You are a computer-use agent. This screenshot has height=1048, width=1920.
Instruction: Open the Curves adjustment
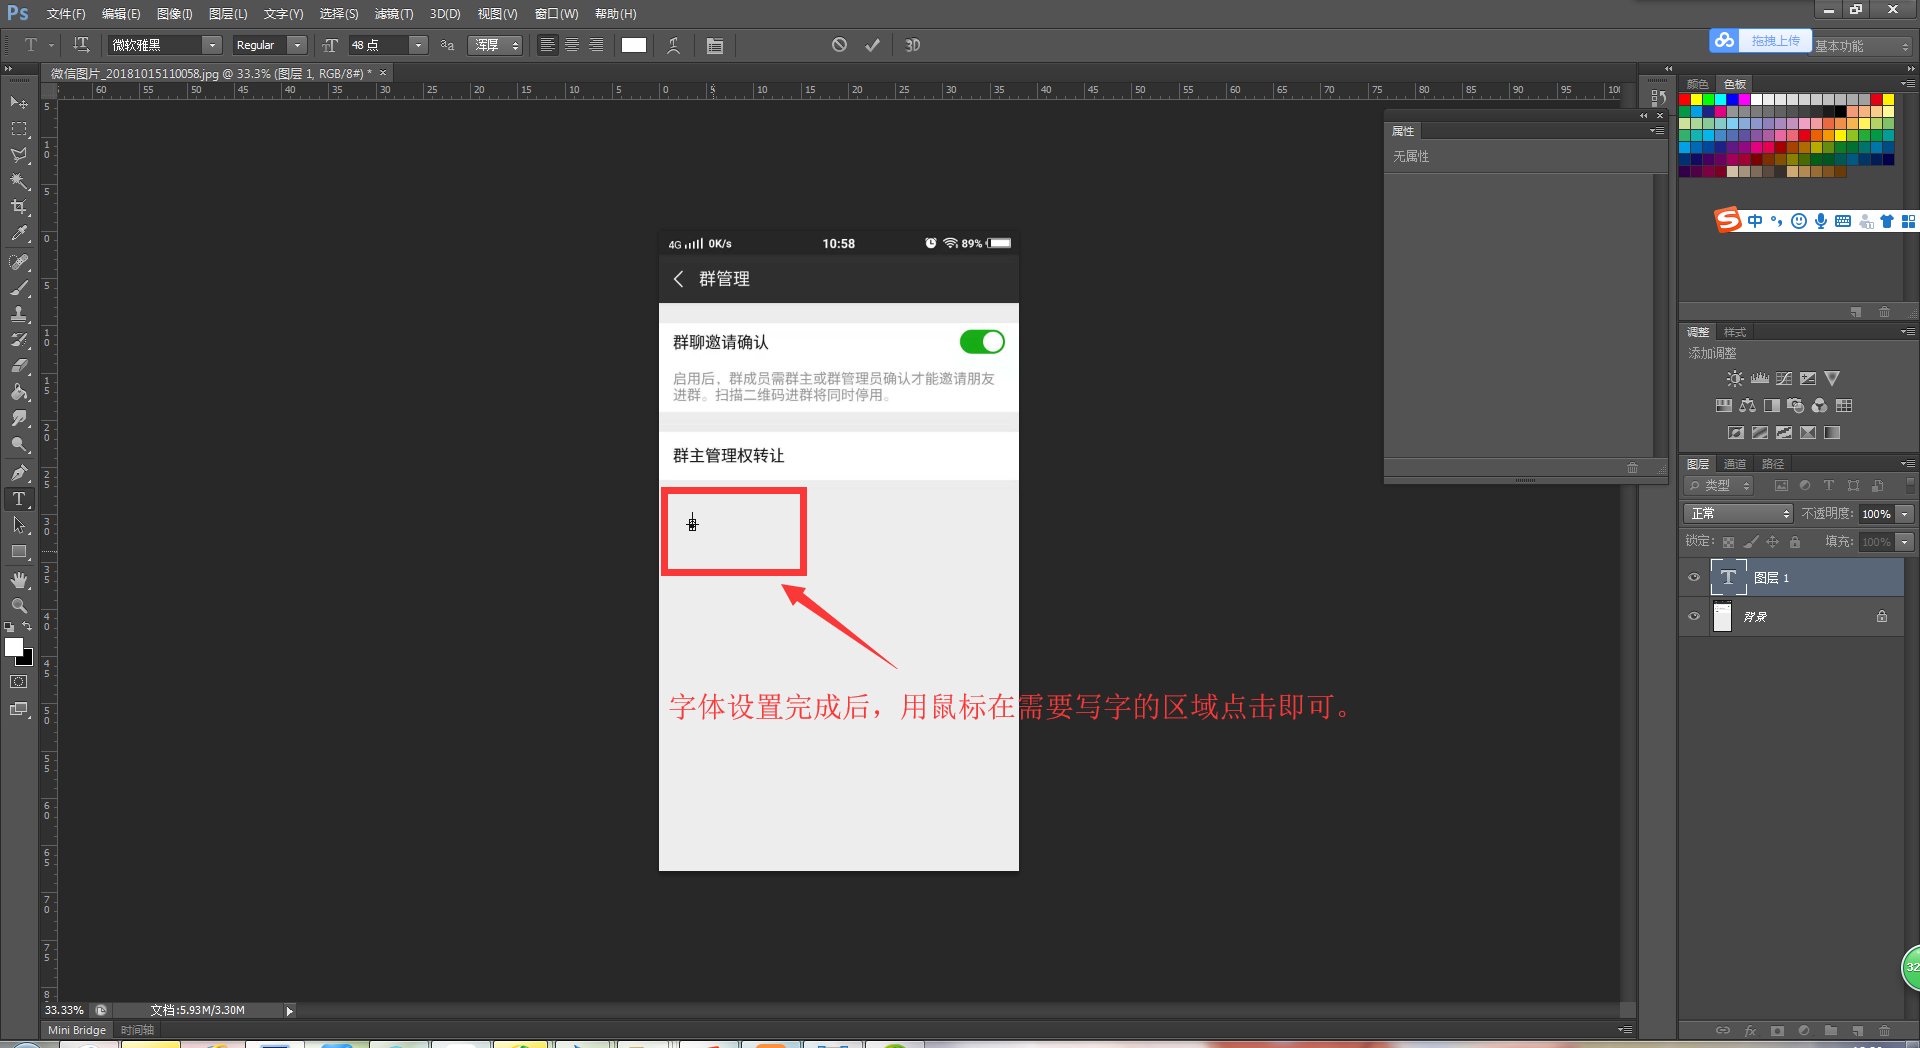pyautogui.click(x=1783, y=378)
